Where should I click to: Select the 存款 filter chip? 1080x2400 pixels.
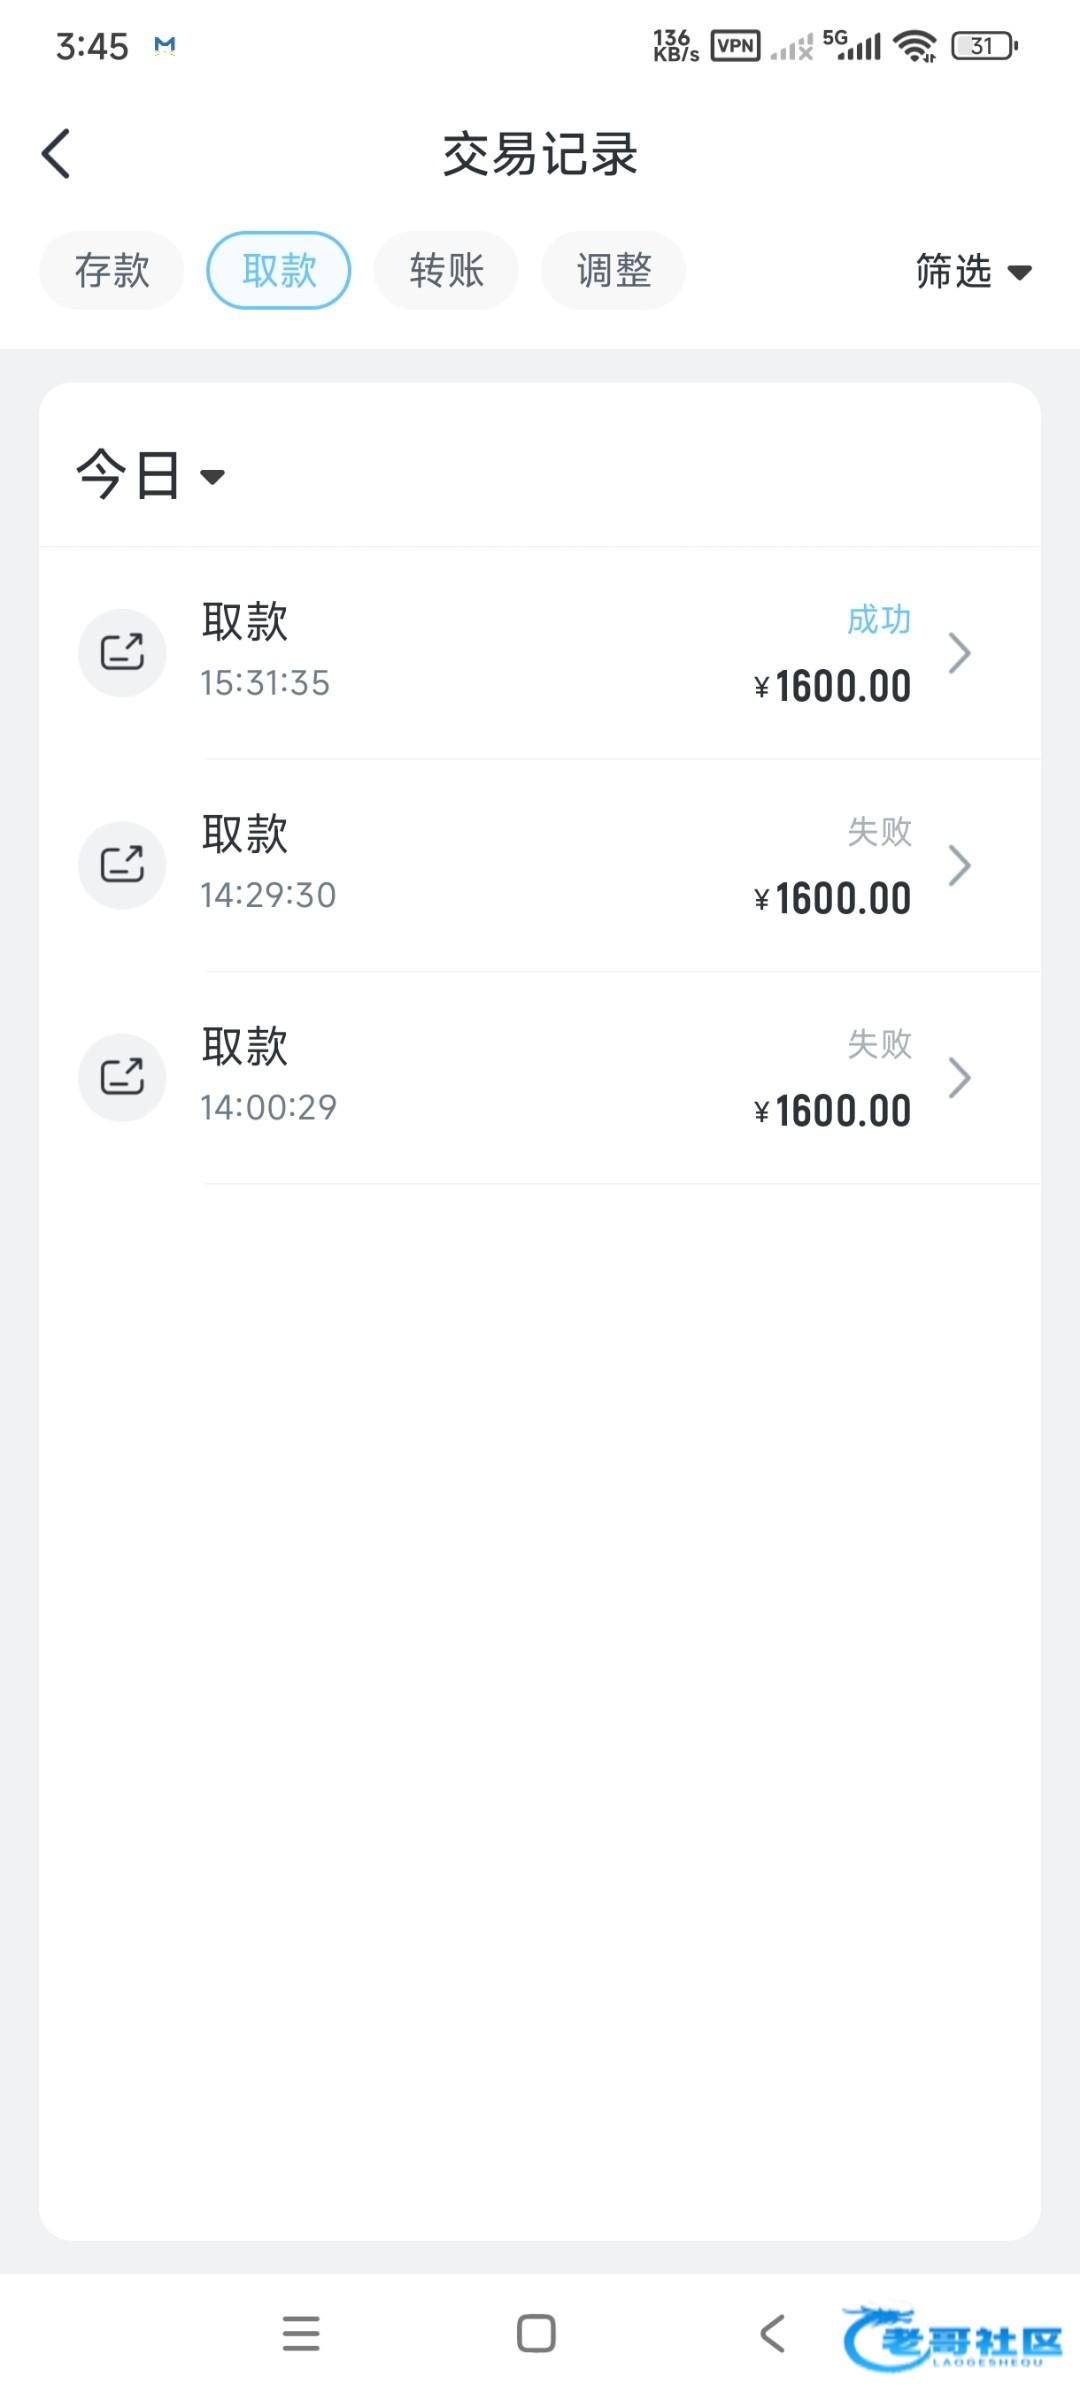click(x=112, y=270)
